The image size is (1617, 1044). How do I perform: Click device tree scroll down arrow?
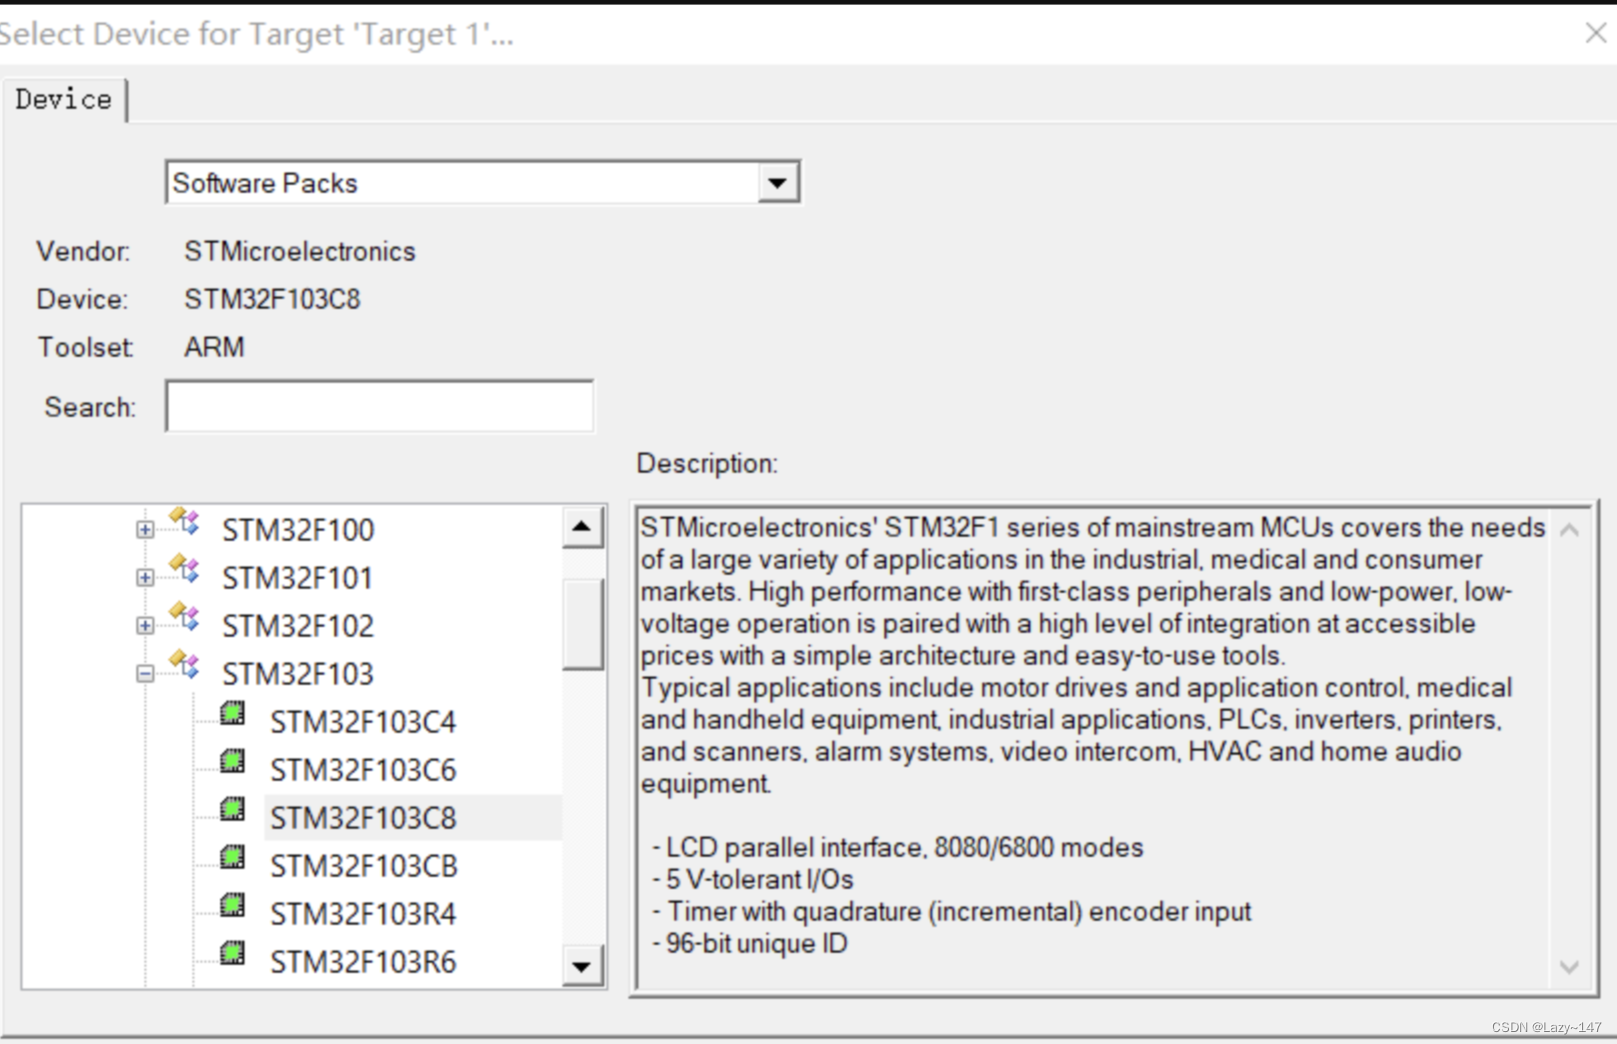pyautogui.click(x=582, y=966)
